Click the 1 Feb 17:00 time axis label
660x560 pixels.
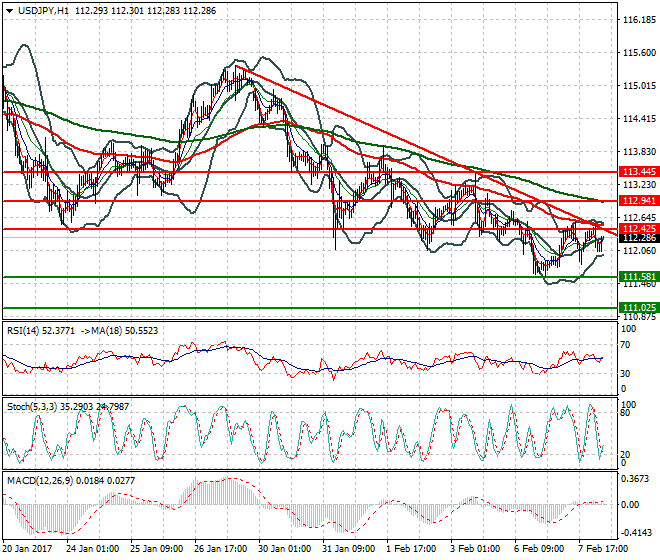(411, 549)
